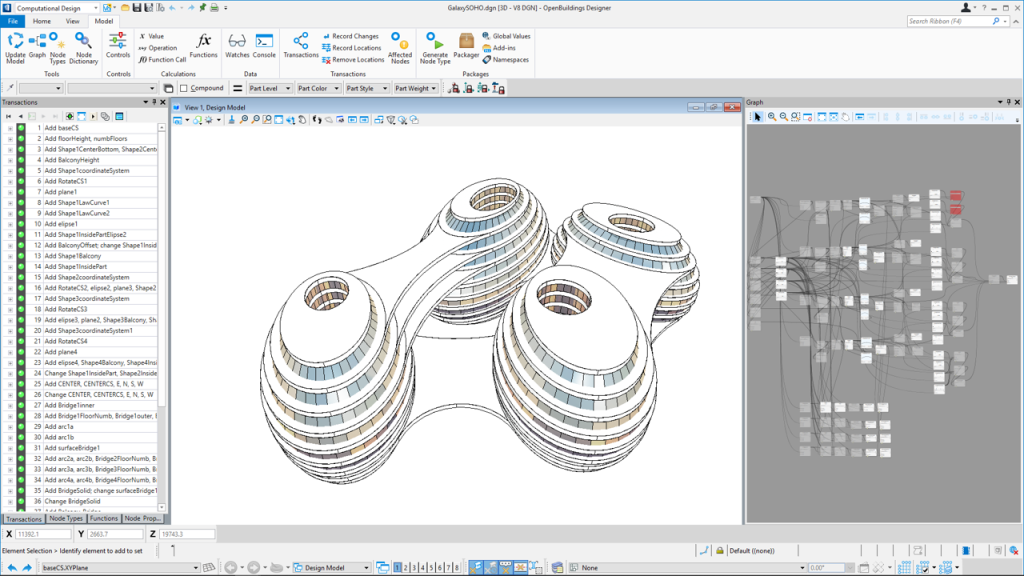Open the Home ribbon tab

coord(41,20)
